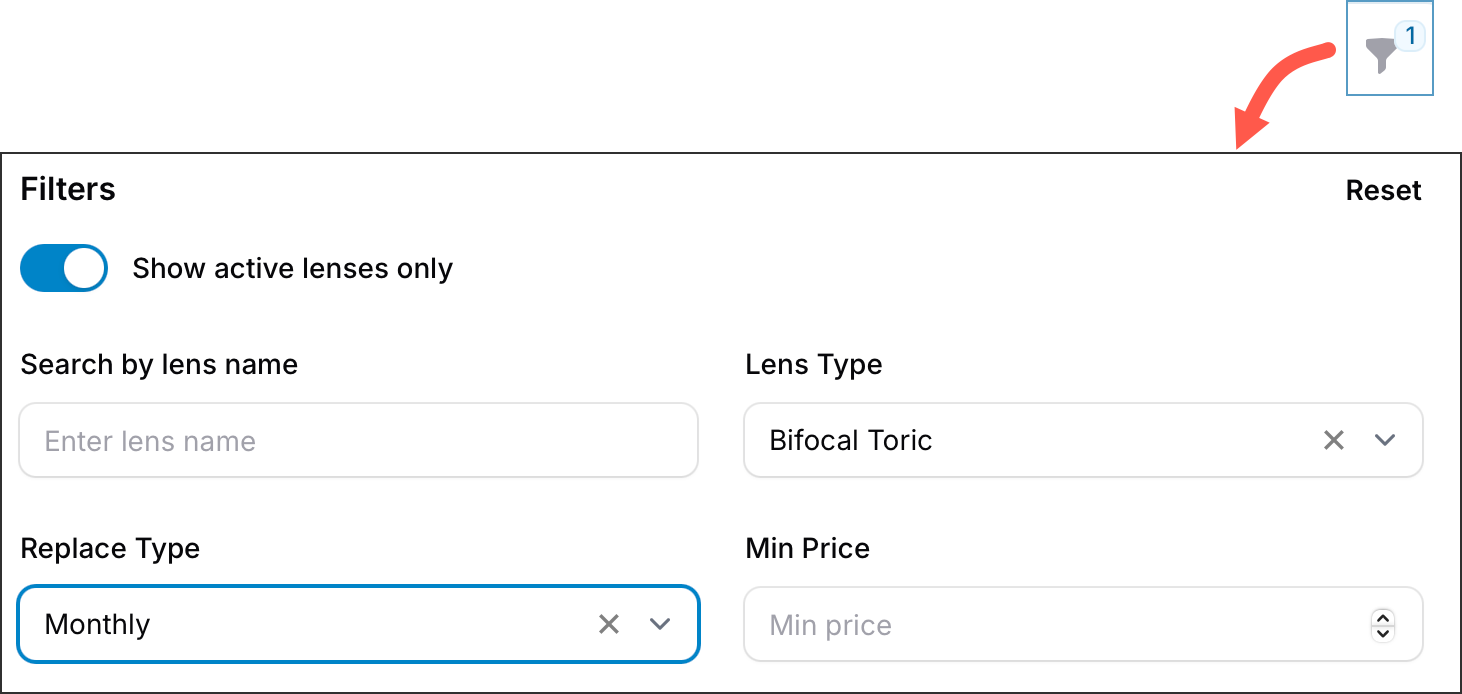Toggle the Show active lenses only switch
The height and width of the screenshot is (694, 1462).
tap(64, 268)
